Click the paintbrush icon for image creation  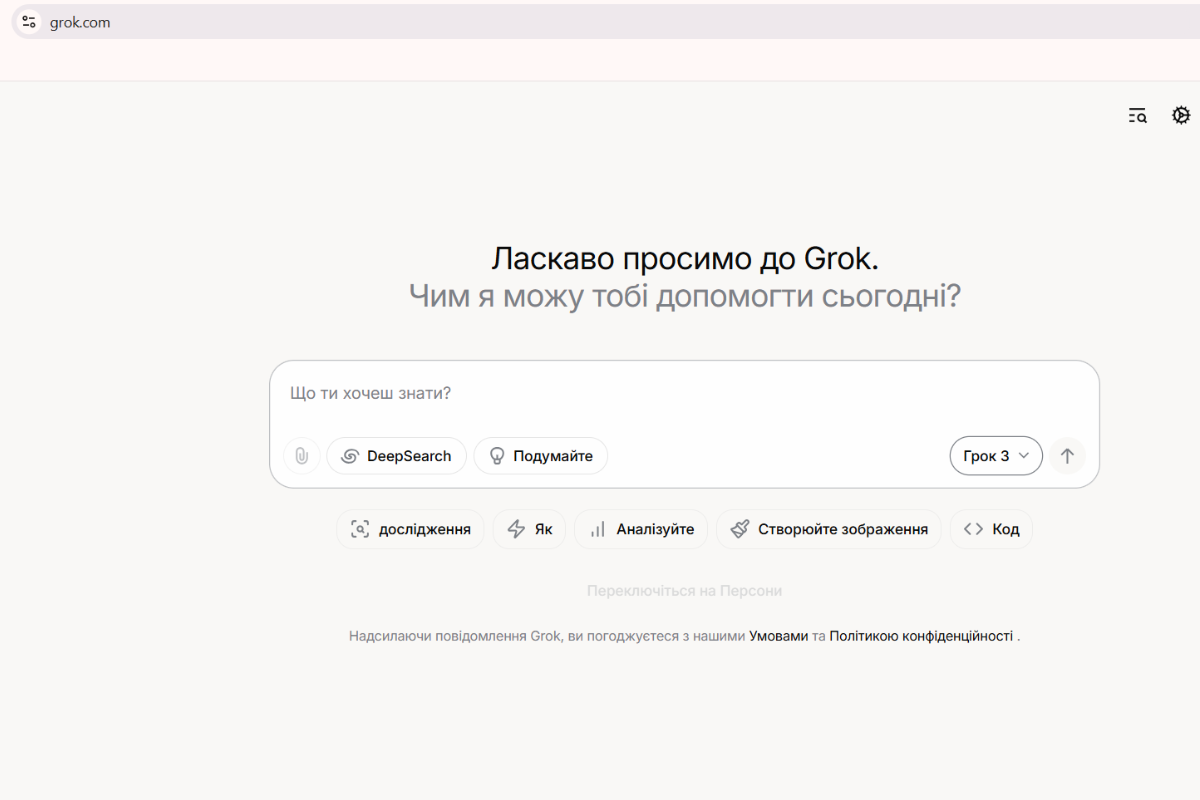tap(740, 529)
